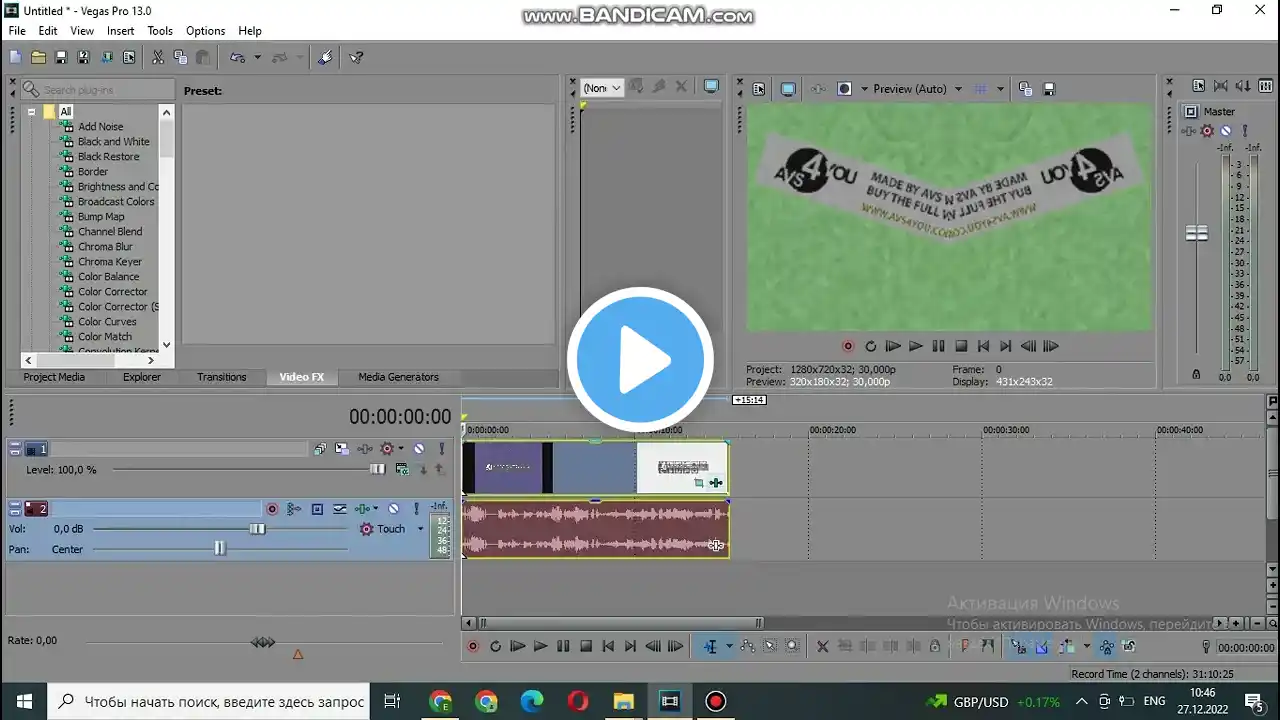Click the What's This Help icon in toolbar
Image resolution: width=1280 pixels, height=720 pixels.
tap(356, 58)
